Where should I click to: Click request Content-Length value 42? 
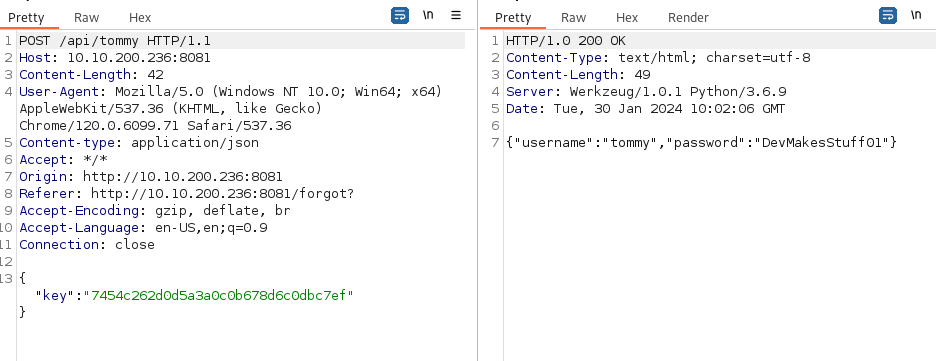(155, 75)
